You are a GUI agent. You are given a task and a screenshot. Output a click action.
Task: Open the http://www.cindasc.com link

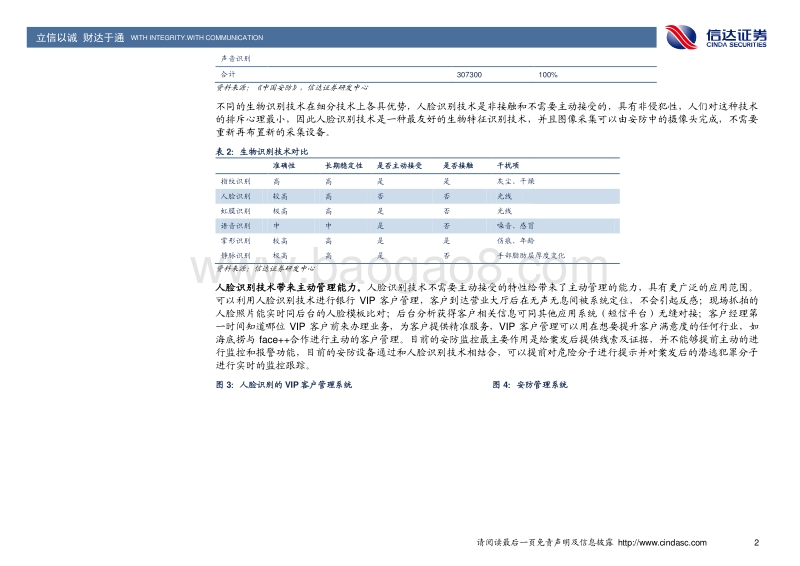pos(662,543)
